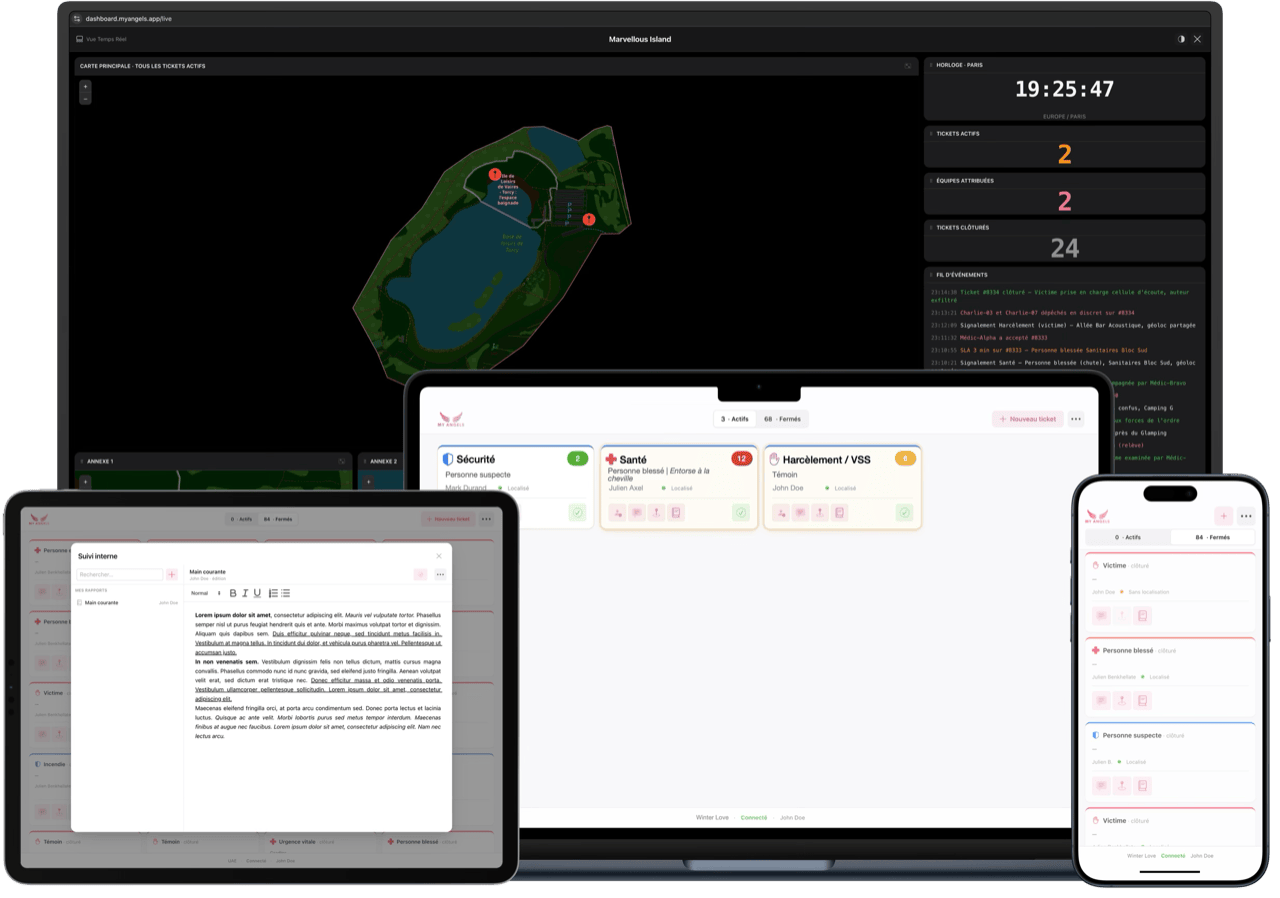Toggle bold formatting in the editor

click(x=233, y=593)
